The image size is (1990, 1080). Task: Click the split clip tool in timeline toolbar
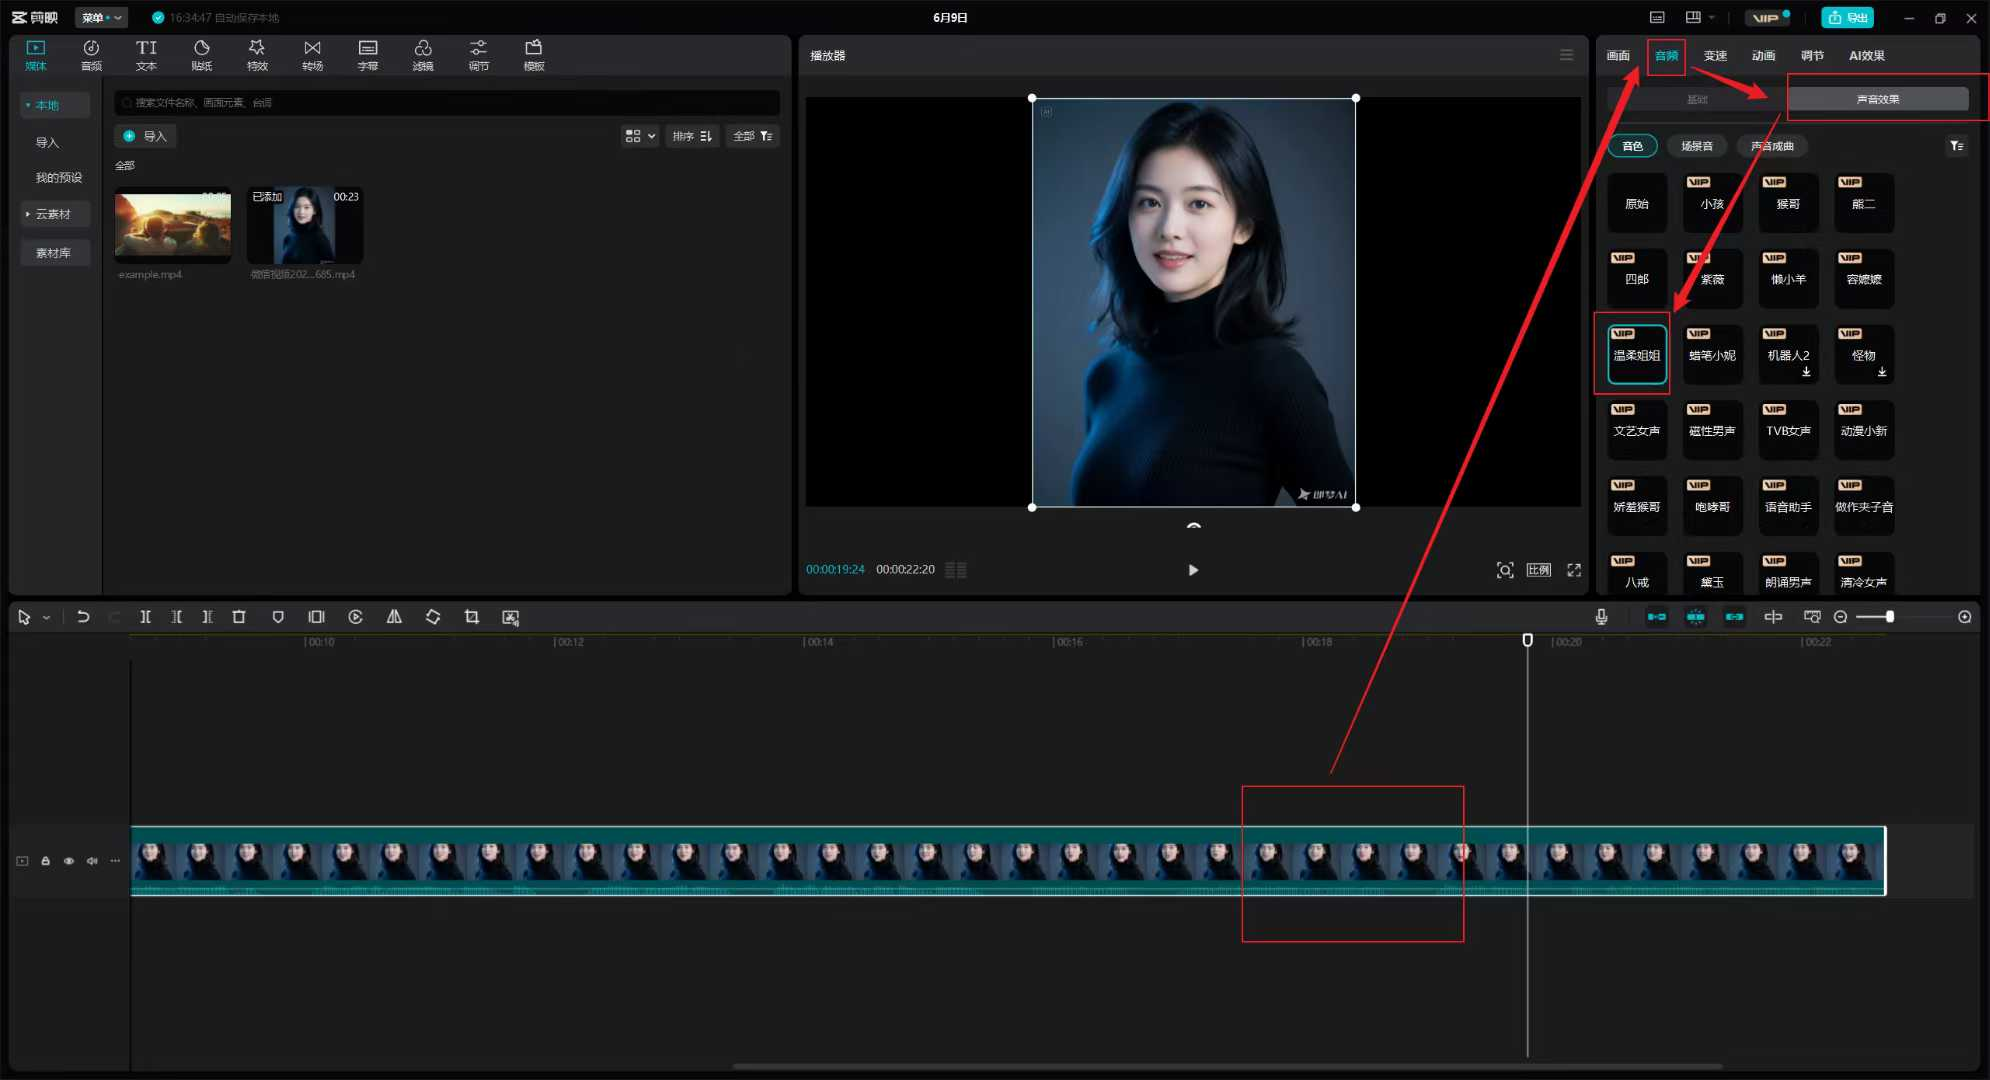(145, 617)
